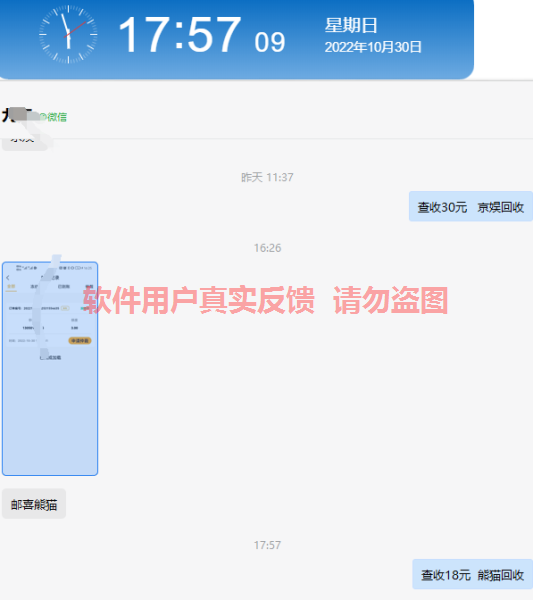Click the 昨天 11:37 timestamp
The image size is (533, 600).
click(267, 177)
